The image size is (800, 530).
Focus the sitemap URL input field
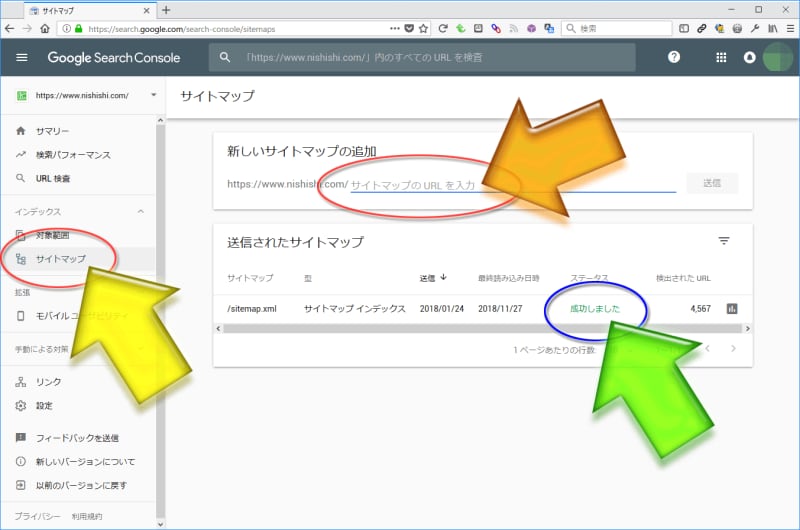[513, 185]
